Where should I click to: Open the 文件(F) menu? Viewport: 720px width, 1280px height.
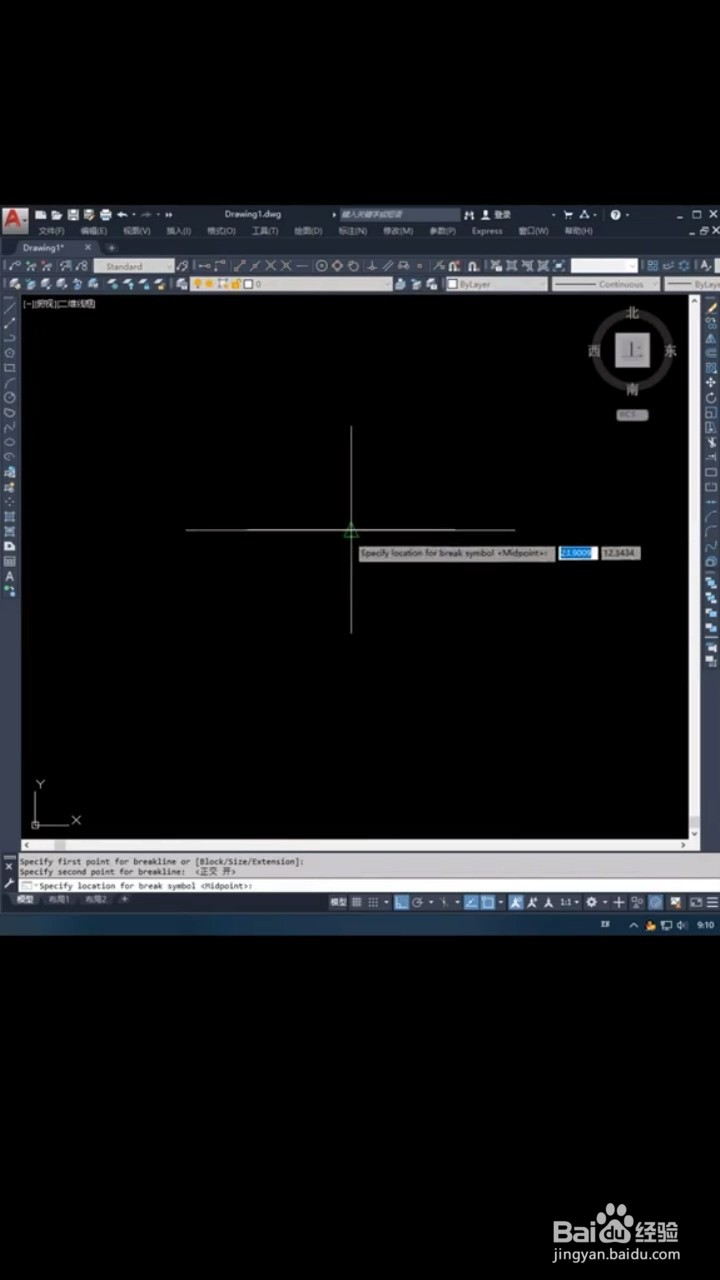click(x=52, y=231)
